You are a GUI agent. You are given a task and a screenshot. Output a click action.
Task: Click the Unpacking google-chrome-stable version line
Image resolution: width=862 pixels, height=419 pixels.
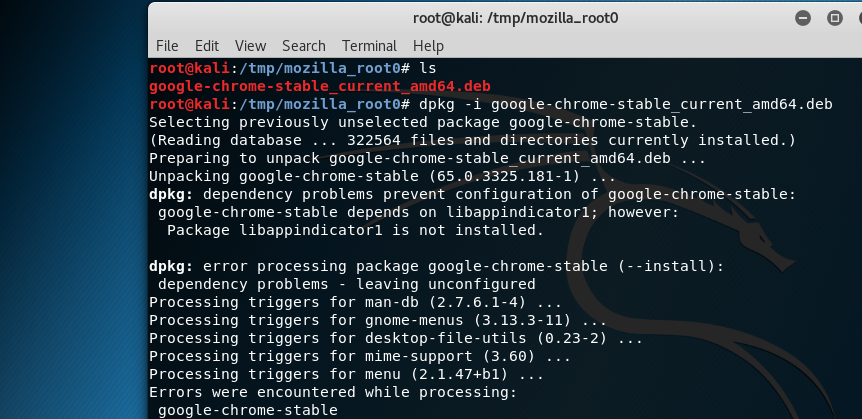coord(382,177)
